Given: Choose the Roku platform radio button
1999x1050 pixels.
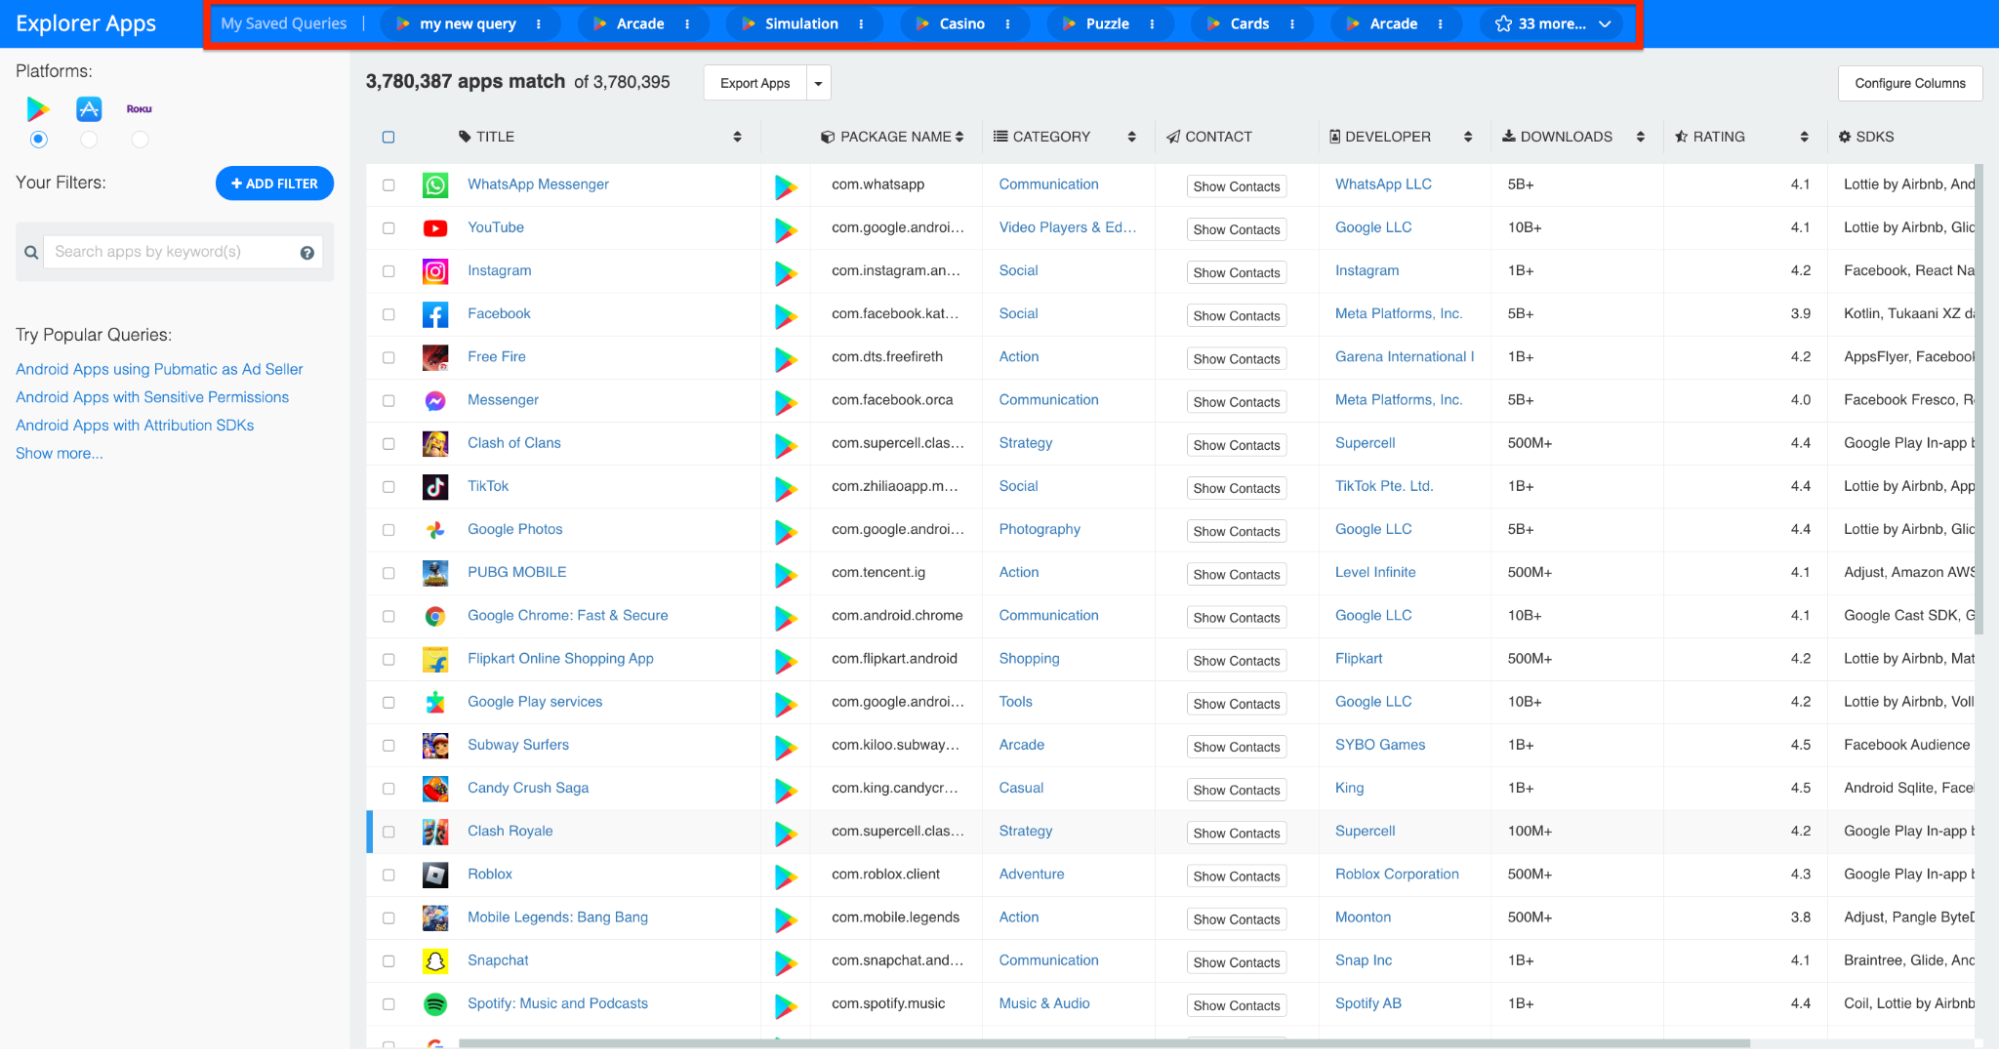Looking at the screenshot, I should point(140,139).
